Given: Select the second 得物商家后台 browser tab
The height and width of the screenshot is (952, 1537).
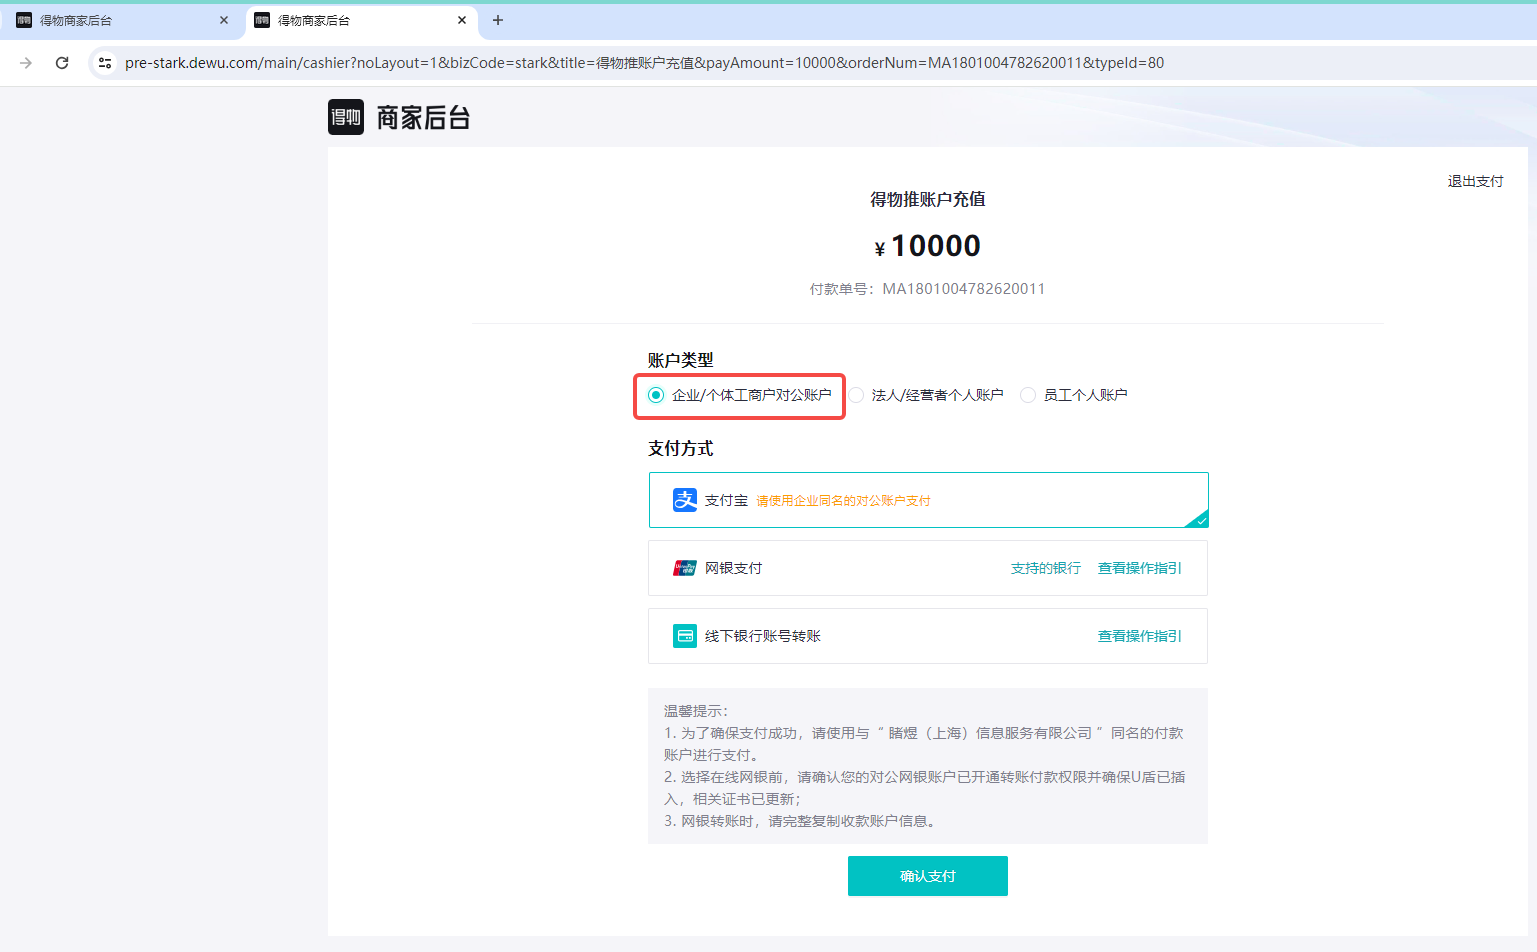Looking at the screenshot, I should point(360,20).
